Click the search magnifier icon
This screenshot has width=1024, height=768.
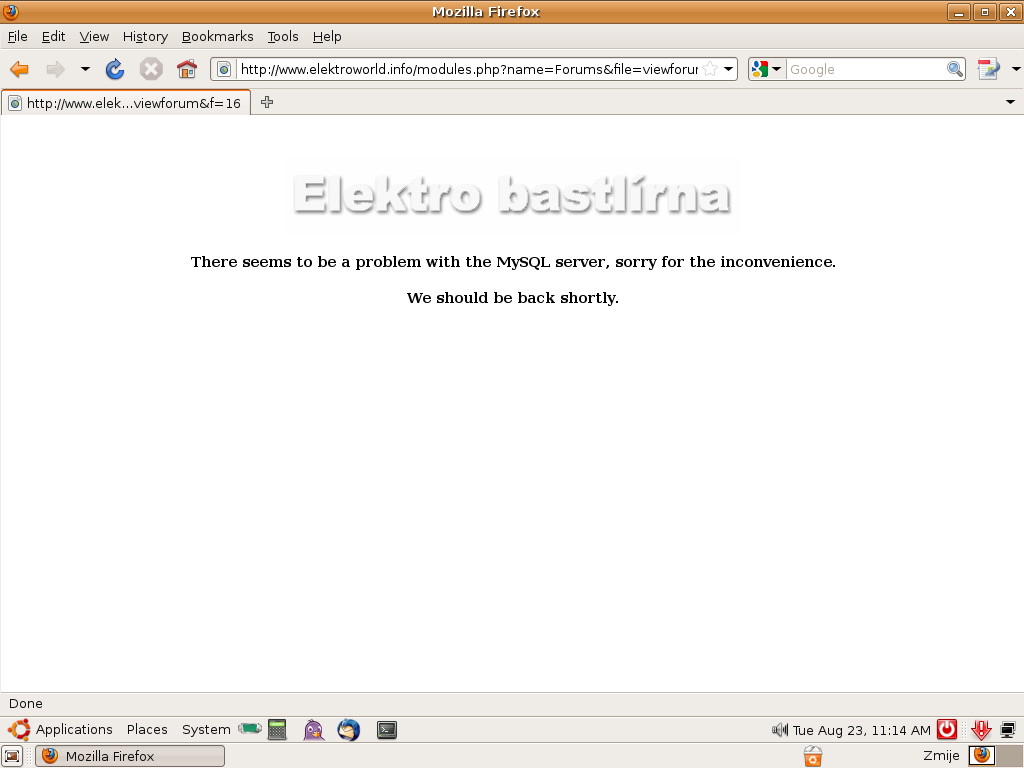955,69
